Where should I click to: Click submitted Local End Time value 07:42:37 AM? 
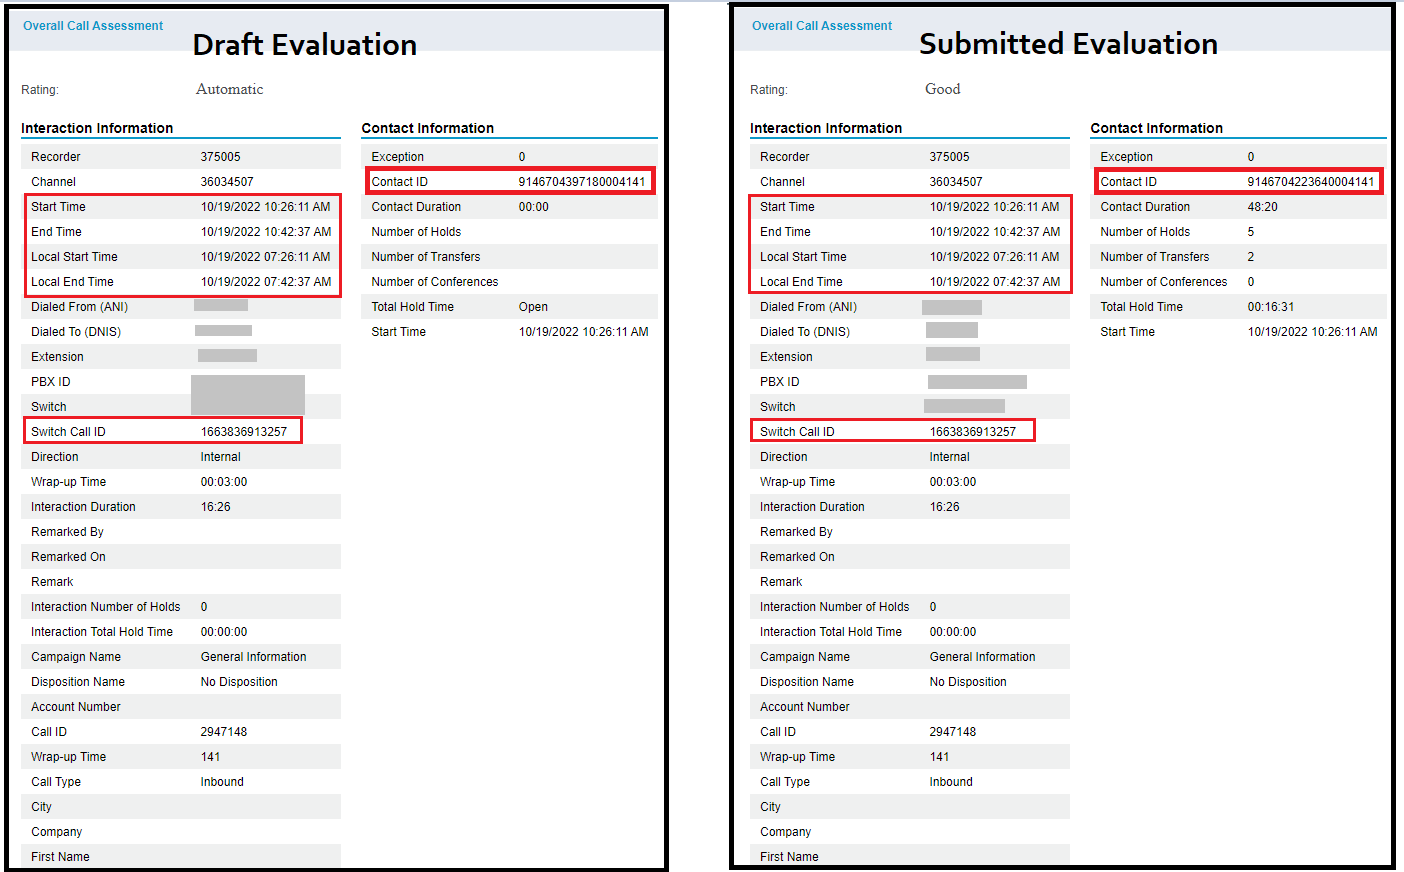coord(1027,282)
